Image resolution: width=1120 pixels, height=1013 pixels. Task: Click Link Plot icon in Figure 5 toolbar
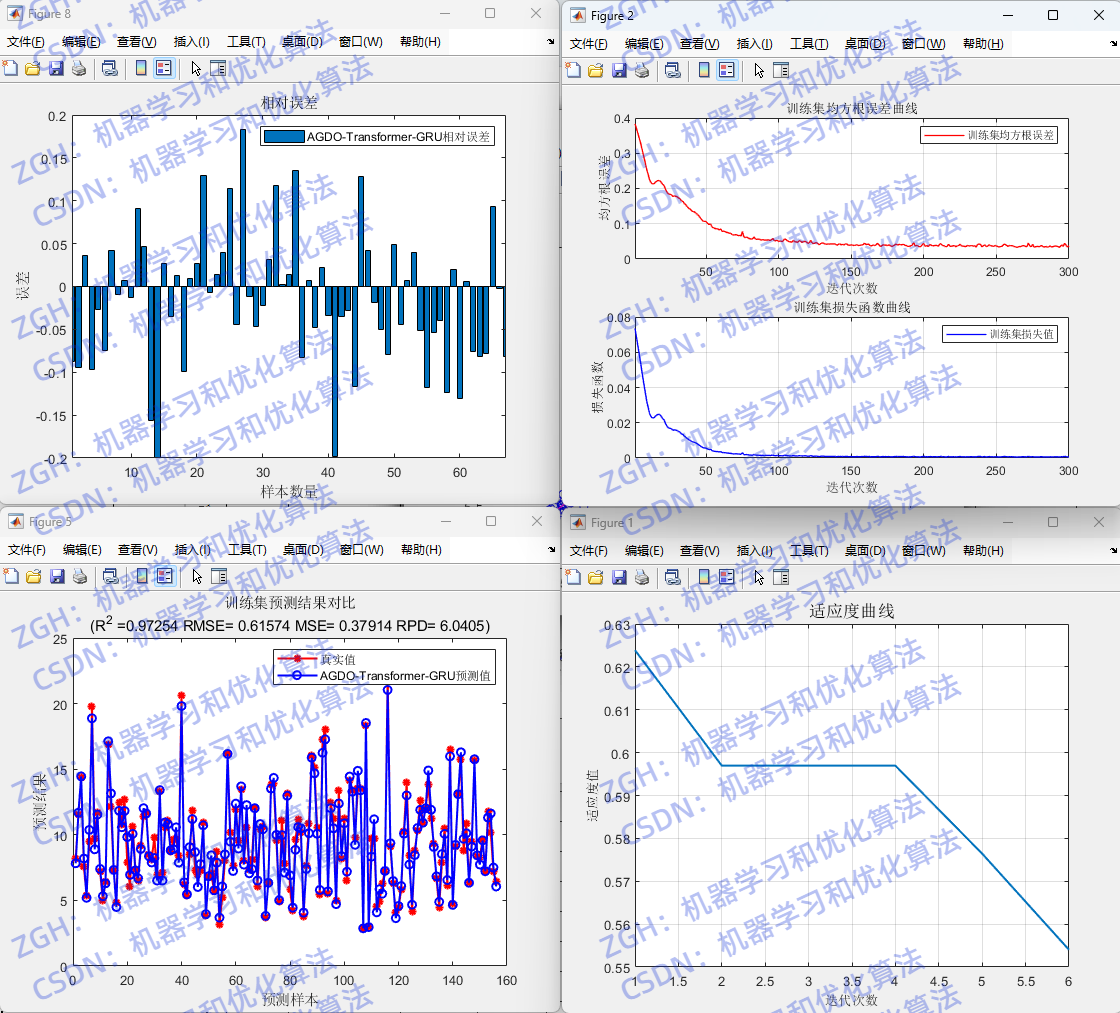point(111,577)
